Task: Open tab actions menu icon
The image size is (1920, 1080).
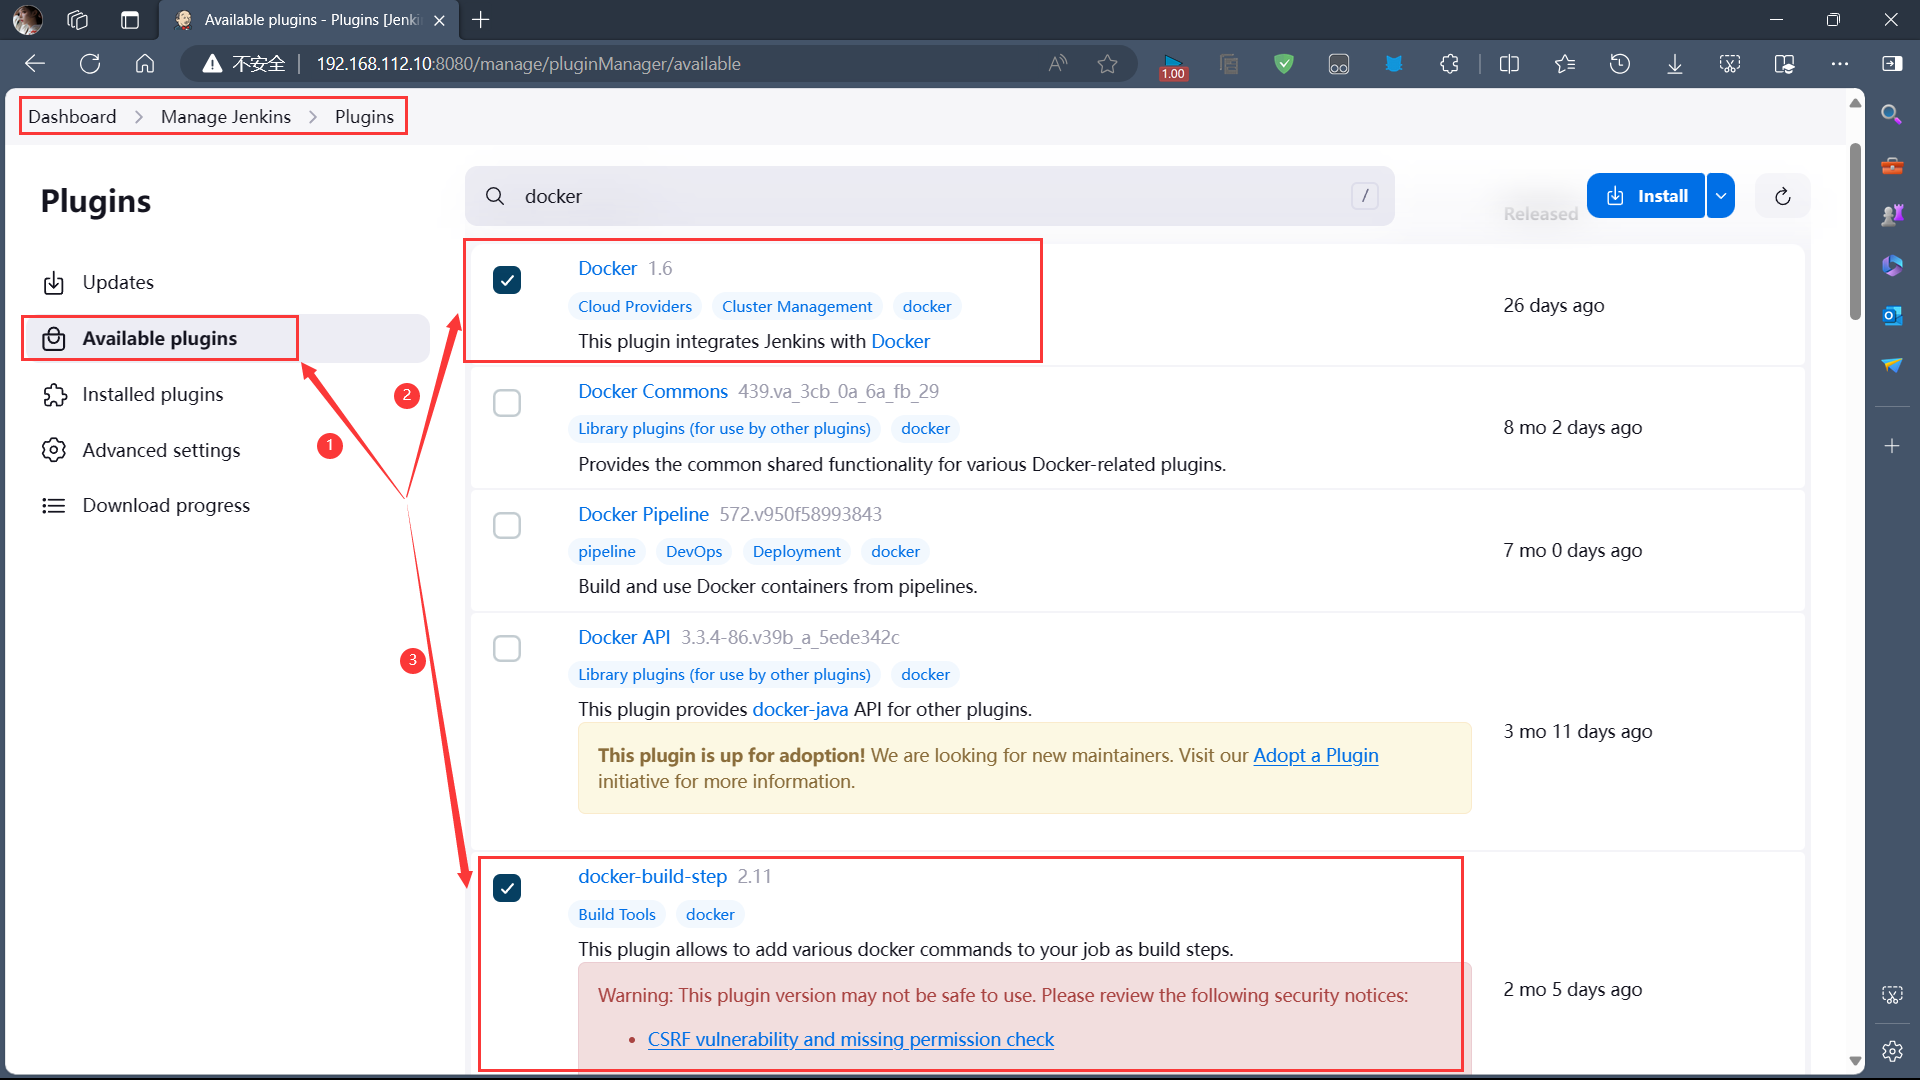Action: 130,20
